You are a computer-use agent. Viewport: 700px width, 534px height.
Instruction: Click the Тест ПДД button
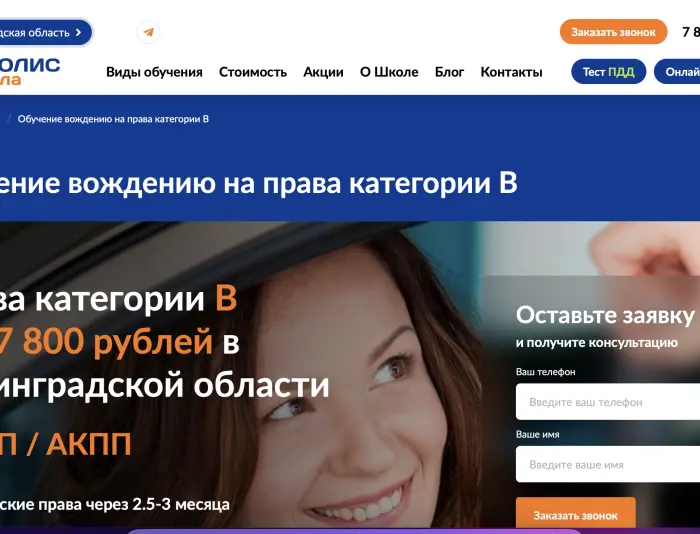608,71
